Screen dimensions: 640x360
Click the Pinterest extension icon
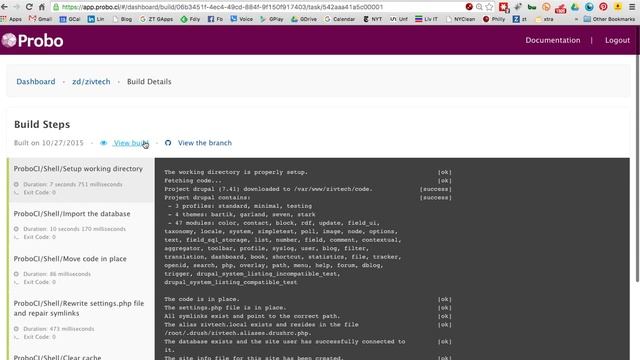(603, 7)
